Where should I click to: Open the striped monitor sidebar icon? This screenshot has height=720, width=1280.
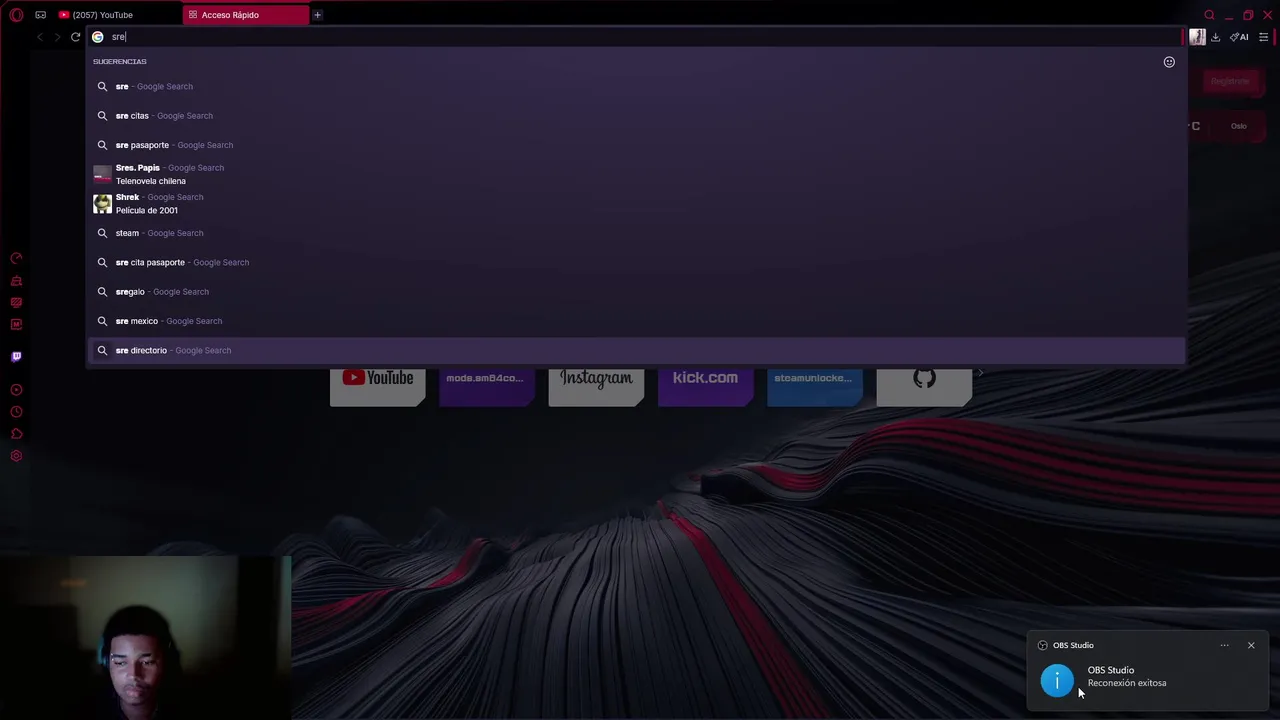16,303
